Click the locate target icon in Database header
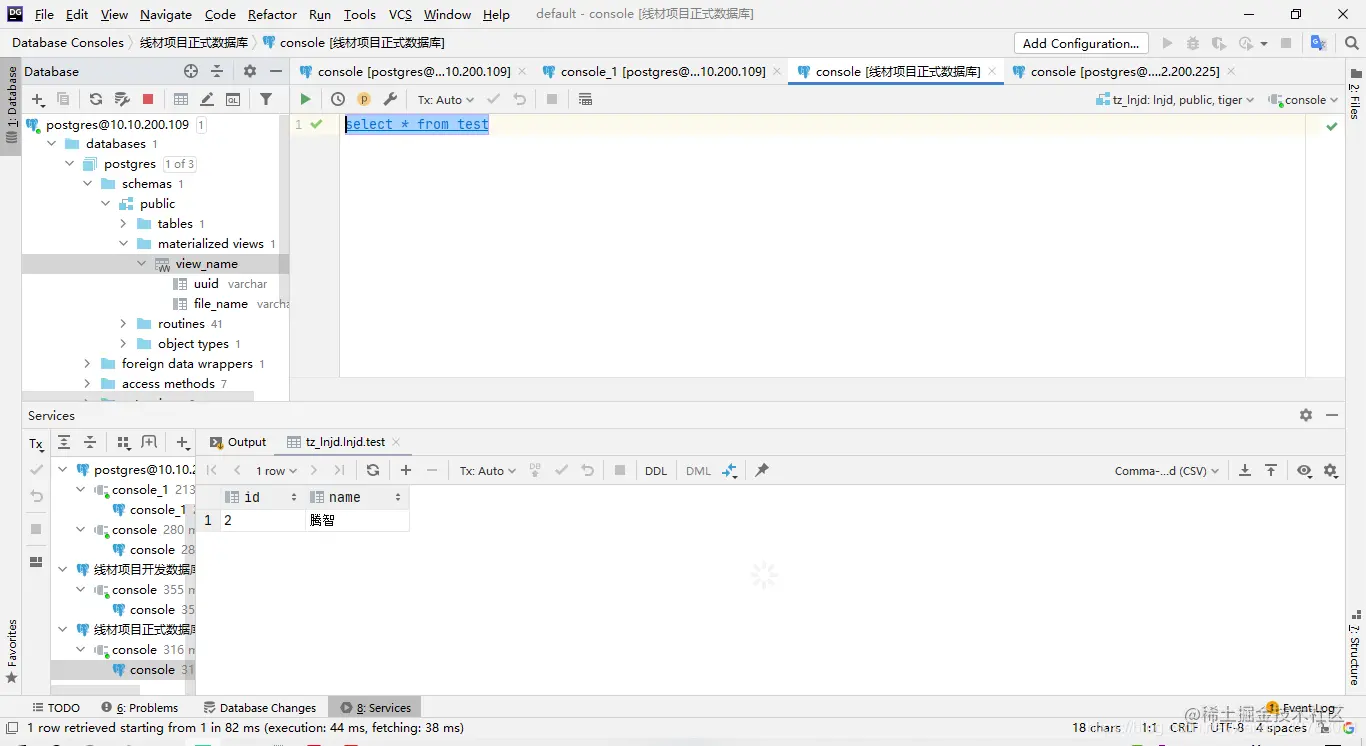Image resolution: width=1366 pixels, height=746 pixels. click(191, 71)
